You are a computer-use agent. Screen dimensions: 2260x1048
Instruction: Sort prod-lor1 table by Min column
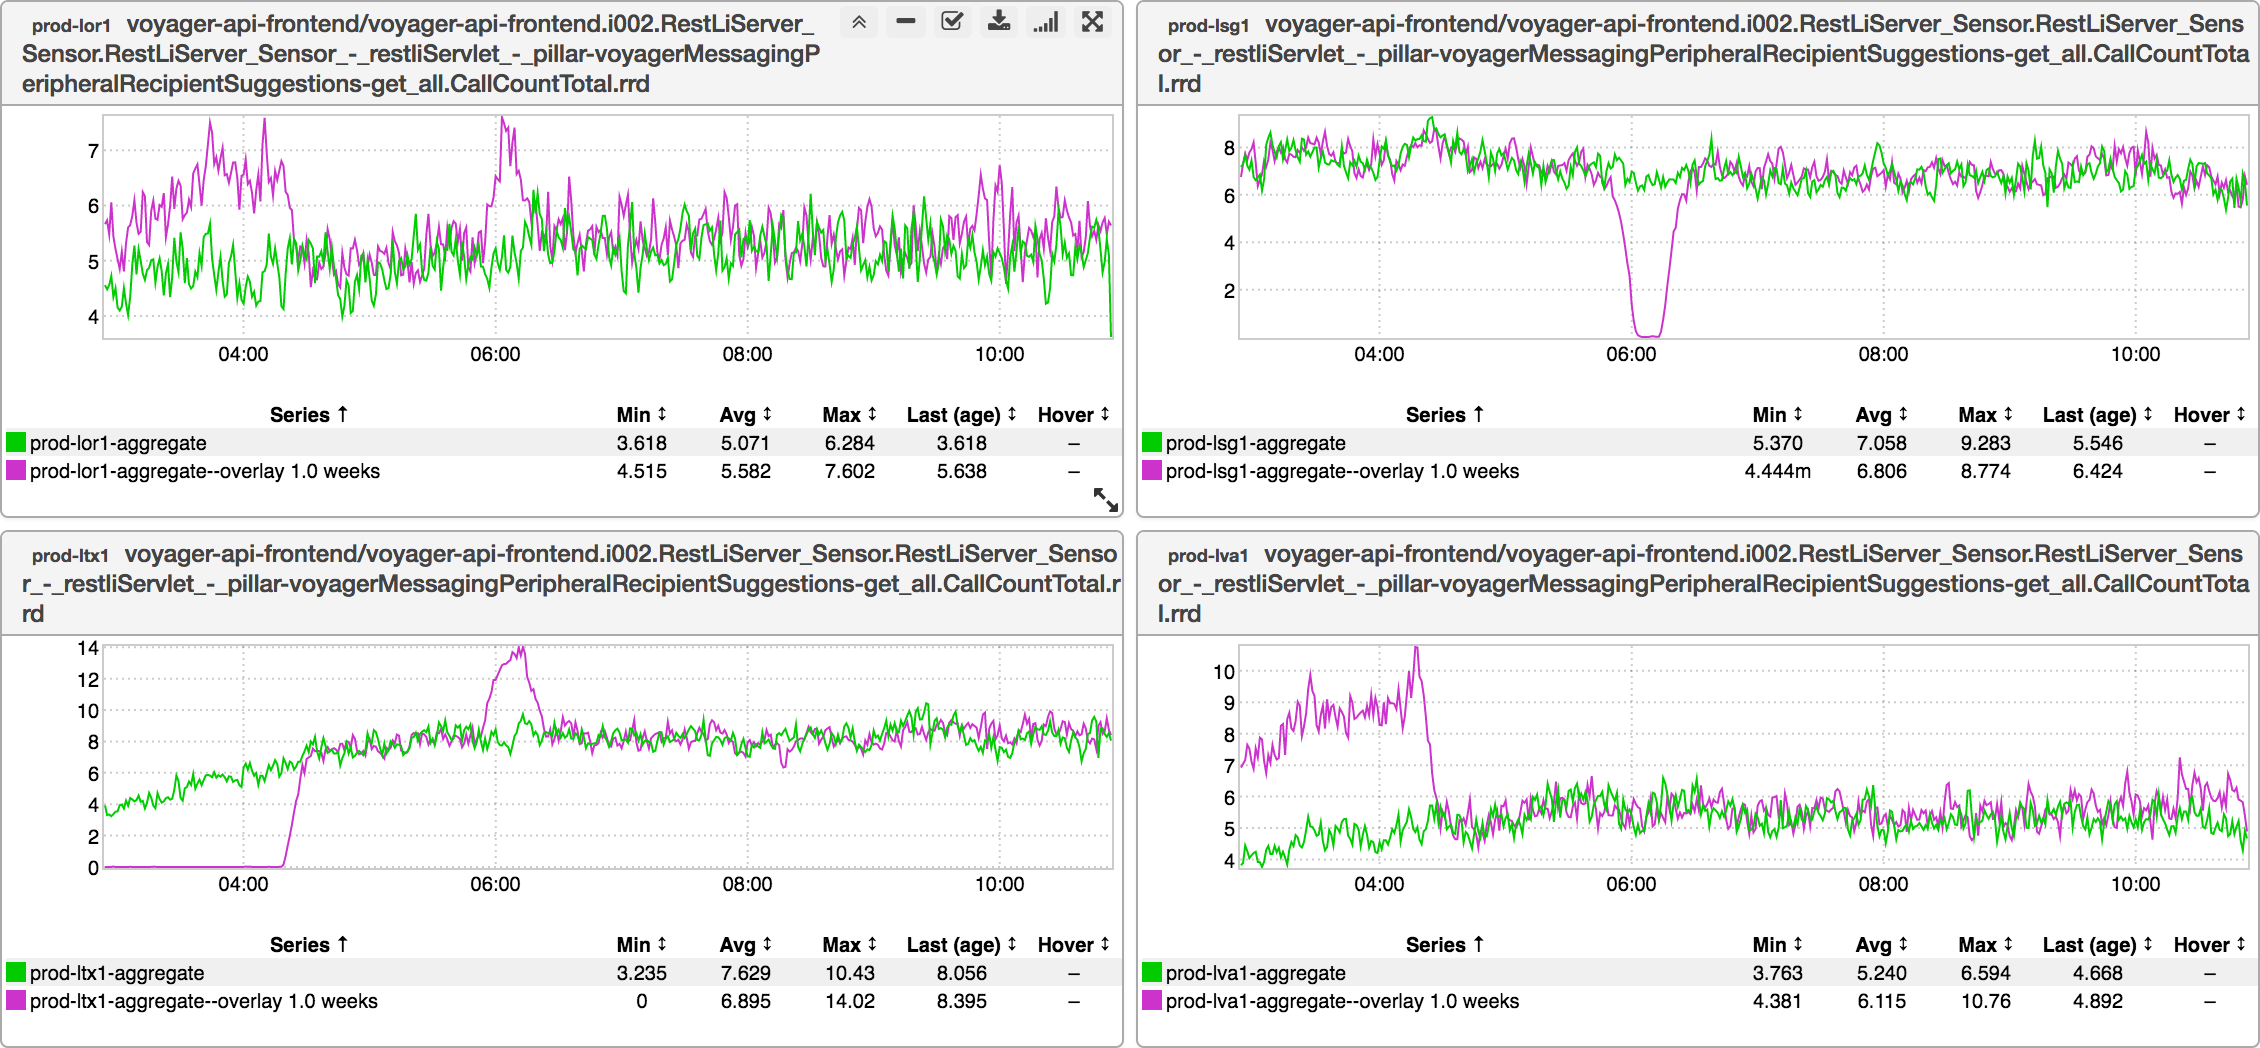point(641,415)
